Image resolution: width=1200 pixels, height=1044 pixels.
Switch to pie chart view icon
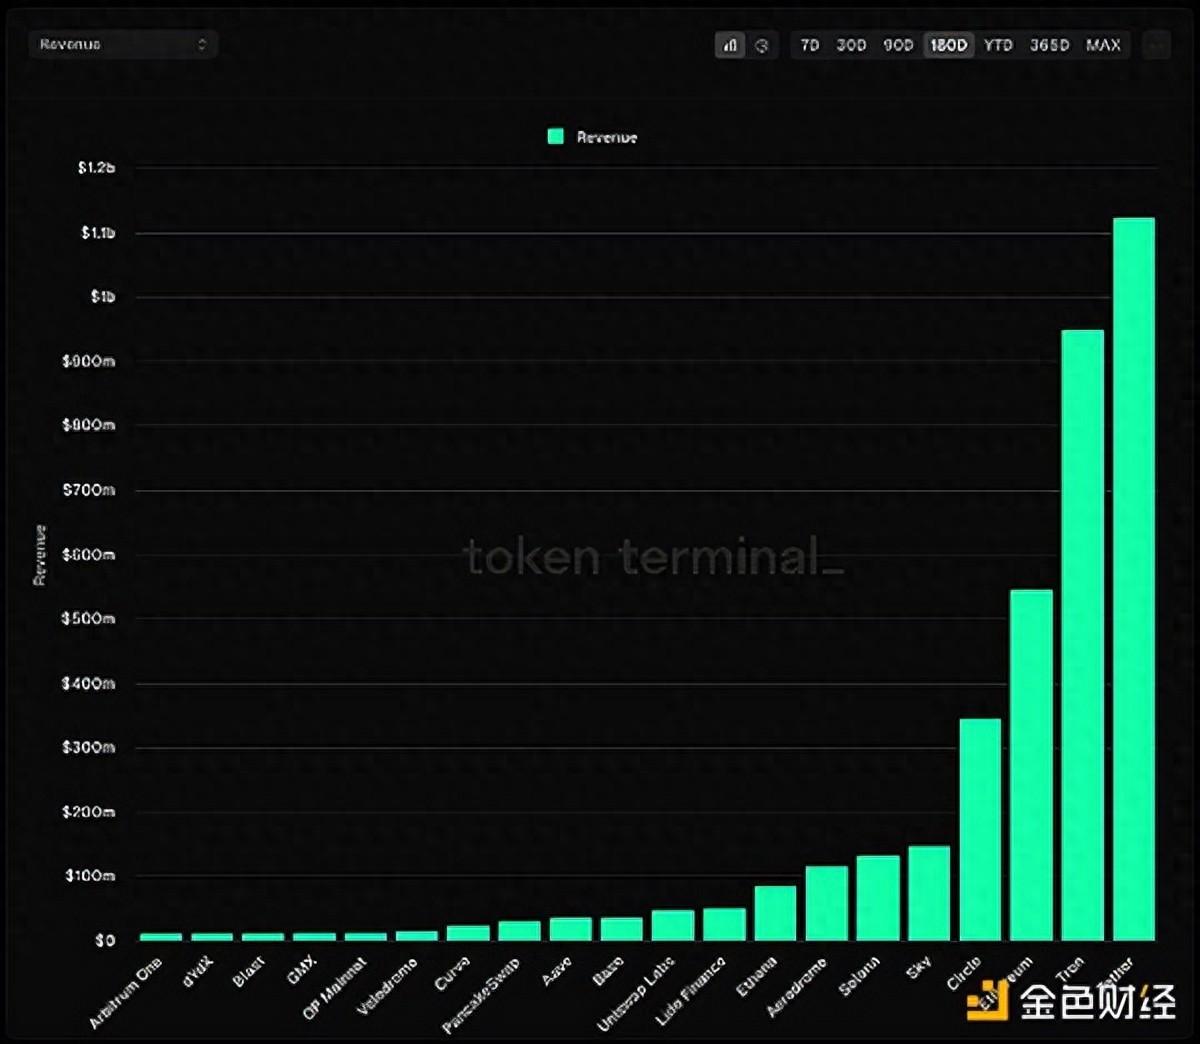[762, 45]
